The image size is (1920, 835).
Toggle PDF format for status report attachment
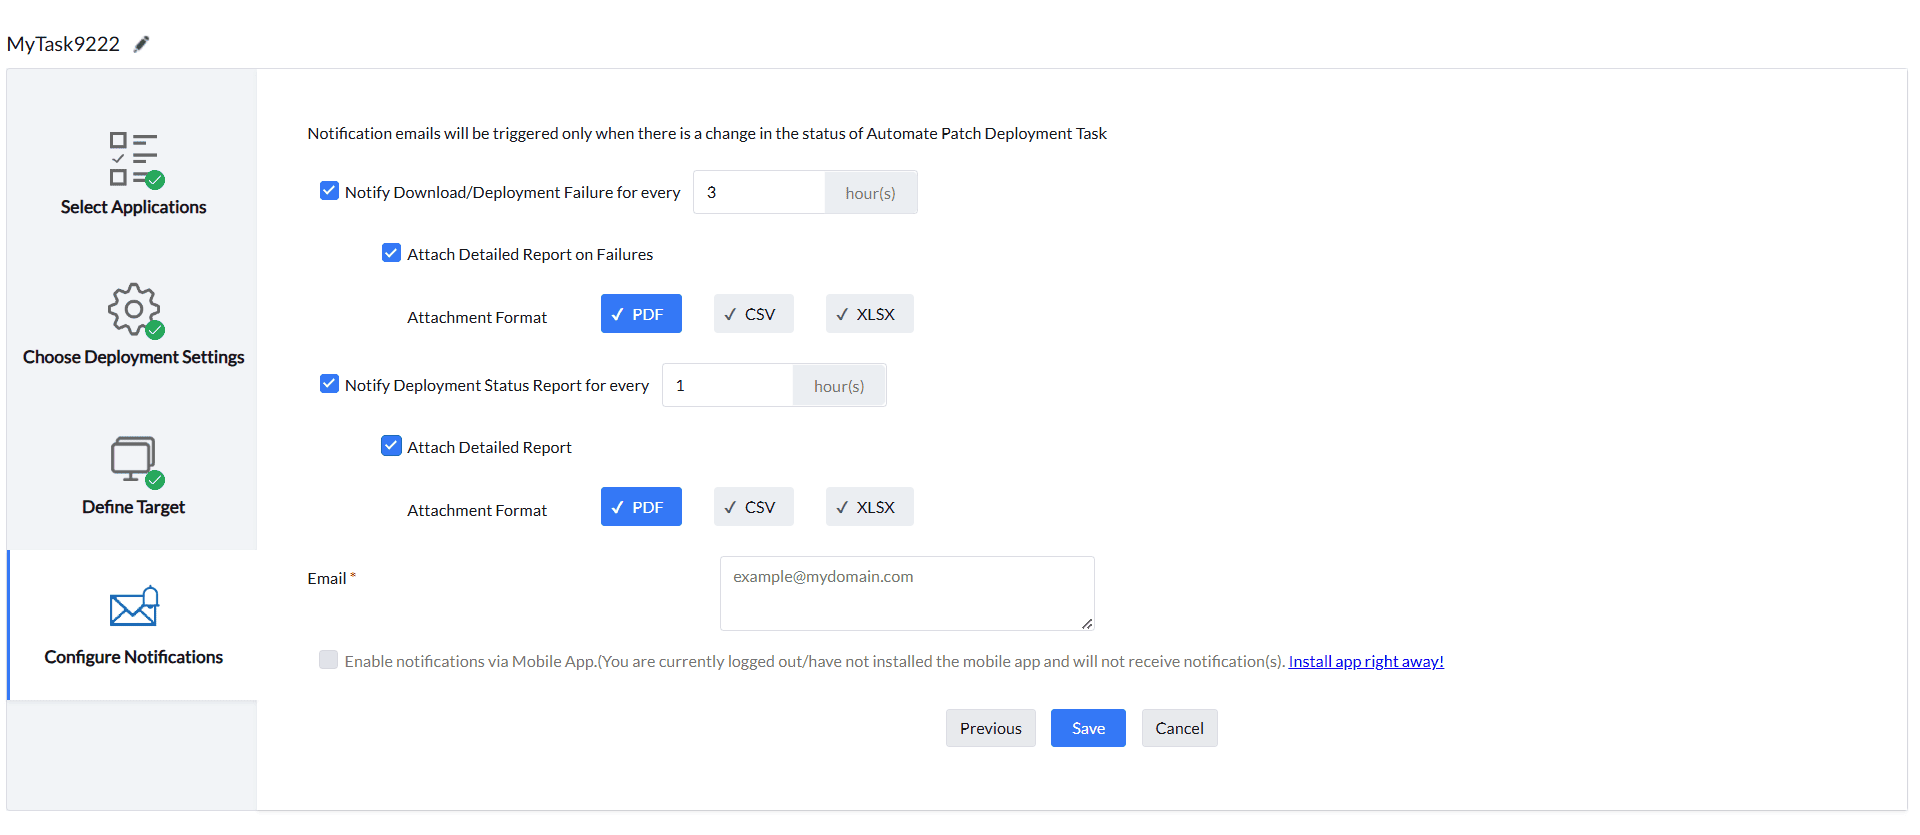pyautogui.click(x=641, y=507)
